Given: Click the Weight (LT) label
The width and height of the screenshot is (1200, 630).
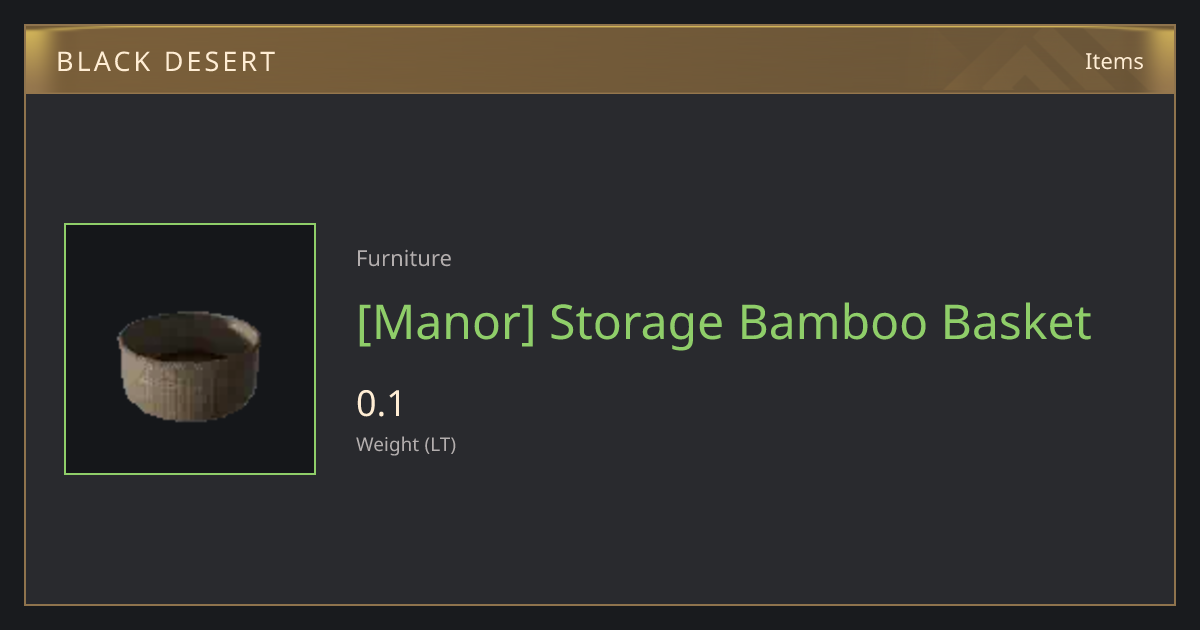Looking at the screenshot, I should click(406, 444).
